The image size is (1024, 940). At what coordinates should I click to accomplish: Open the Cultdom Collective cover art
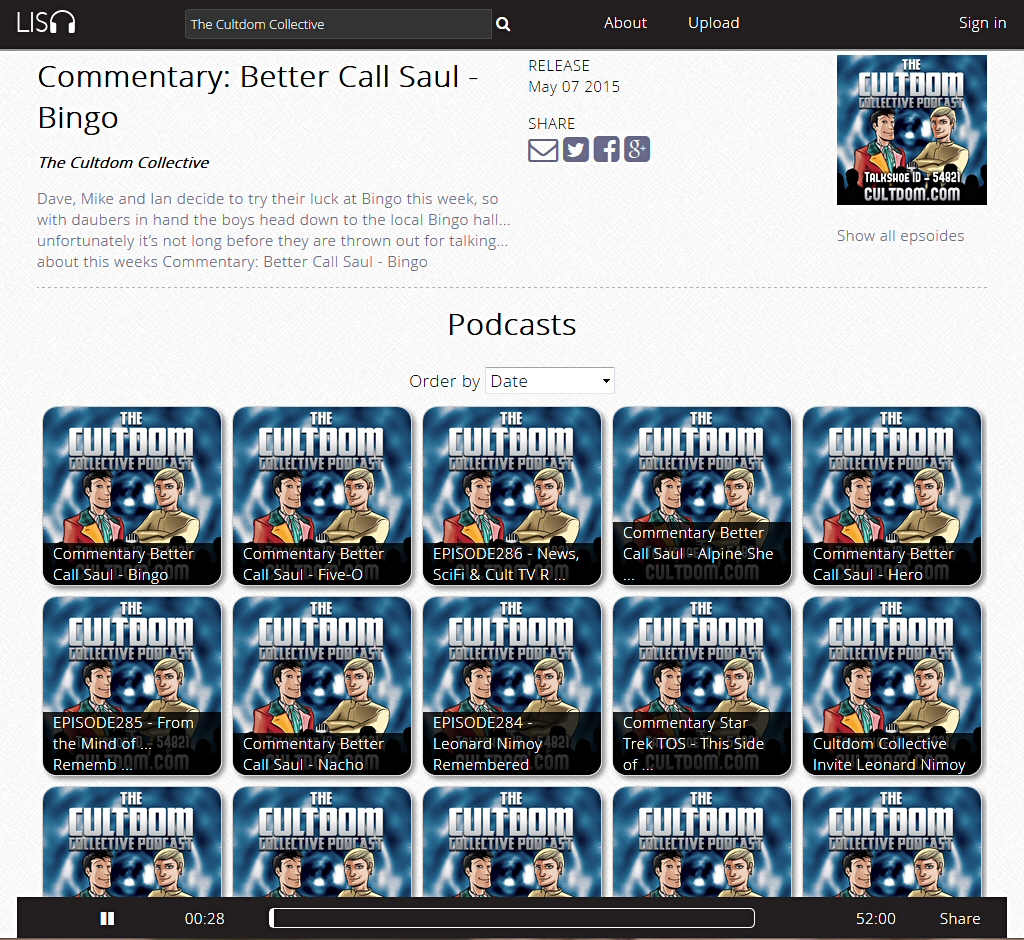click(x=911, y=130)
